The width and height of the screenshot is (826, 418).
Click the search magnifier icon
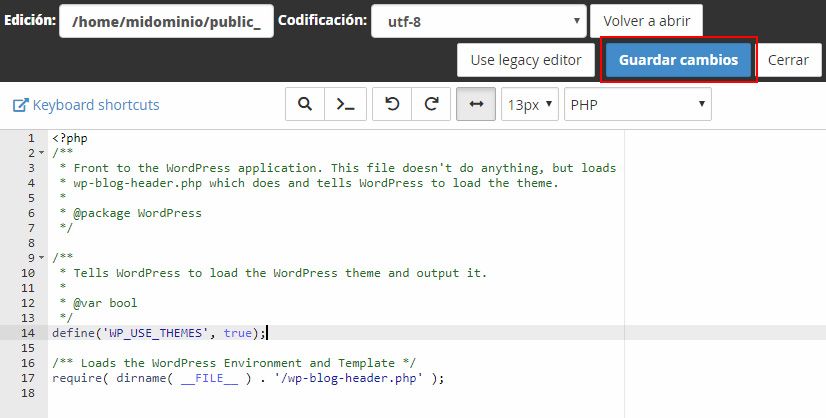point(305,104)
